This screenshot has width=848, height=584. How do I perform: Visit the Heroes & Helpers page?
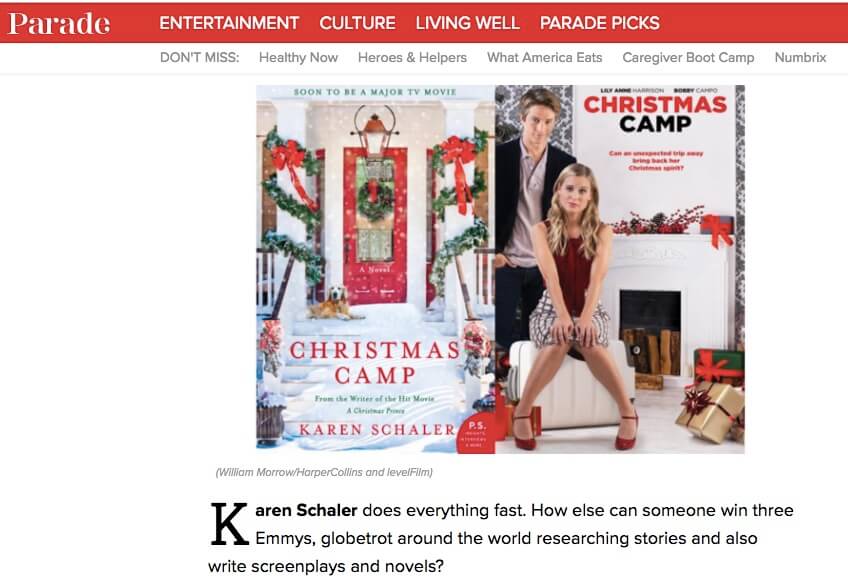pos(412,57)
